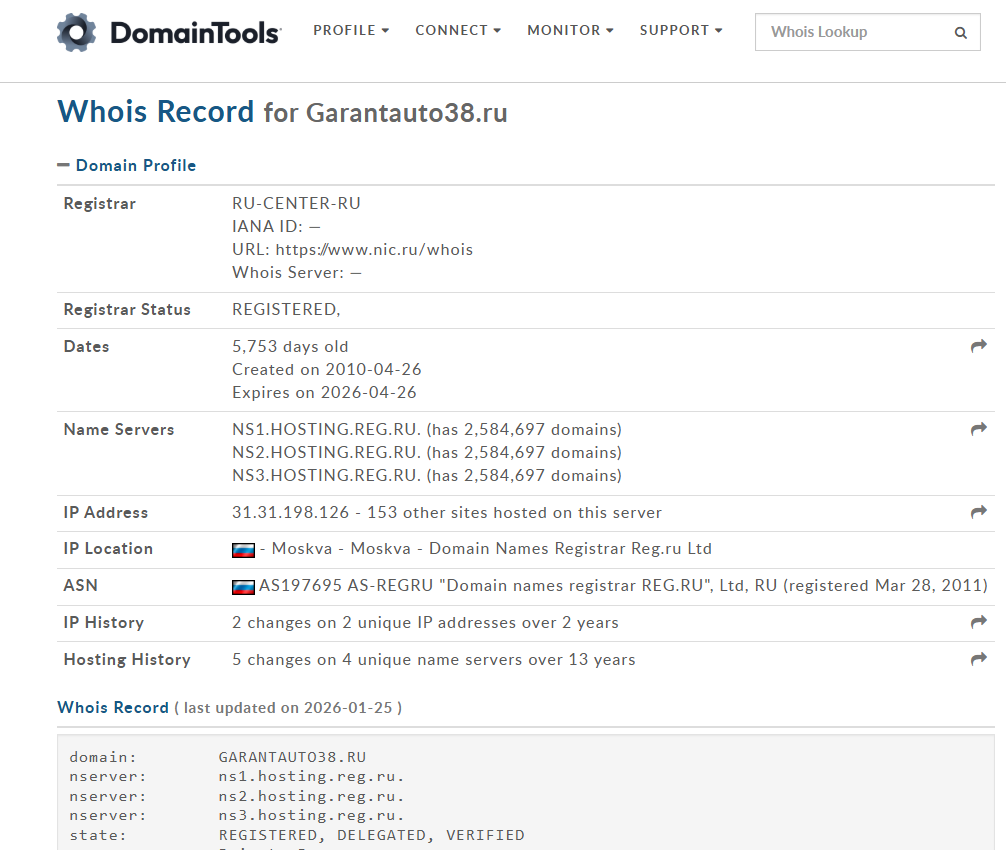This screenshot has width=1006, height=850.
Task: Click the search magnifier icon
Action: tap(960, 33)
